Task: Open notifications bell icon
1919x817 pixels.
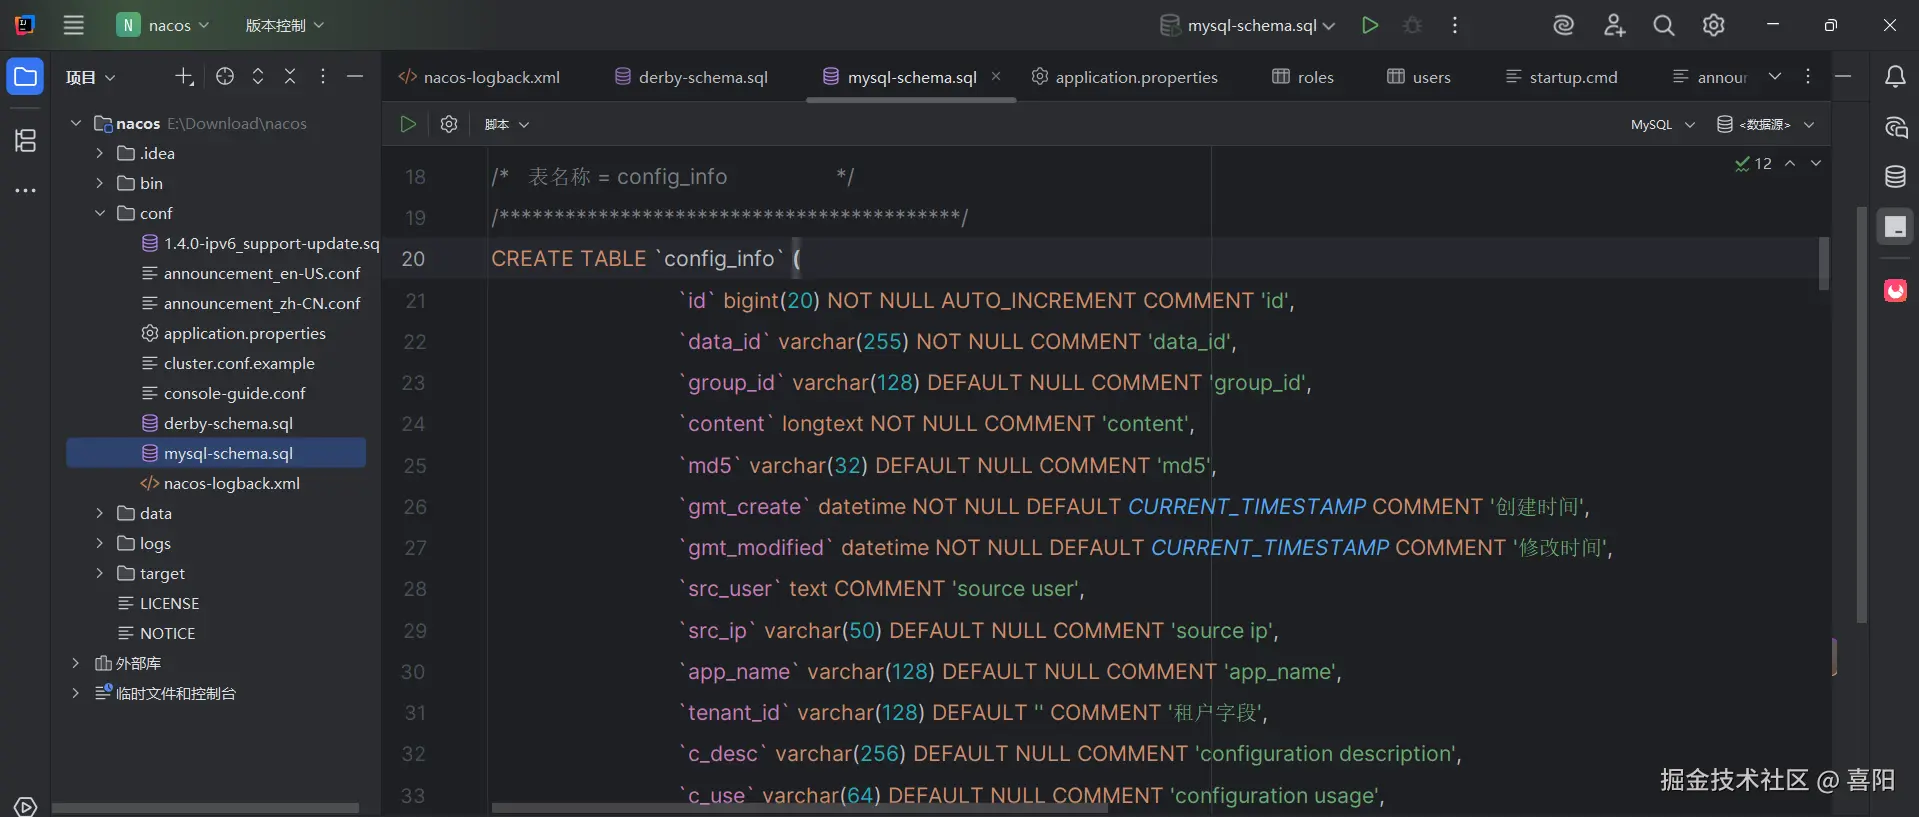Action: (1895, 77)
